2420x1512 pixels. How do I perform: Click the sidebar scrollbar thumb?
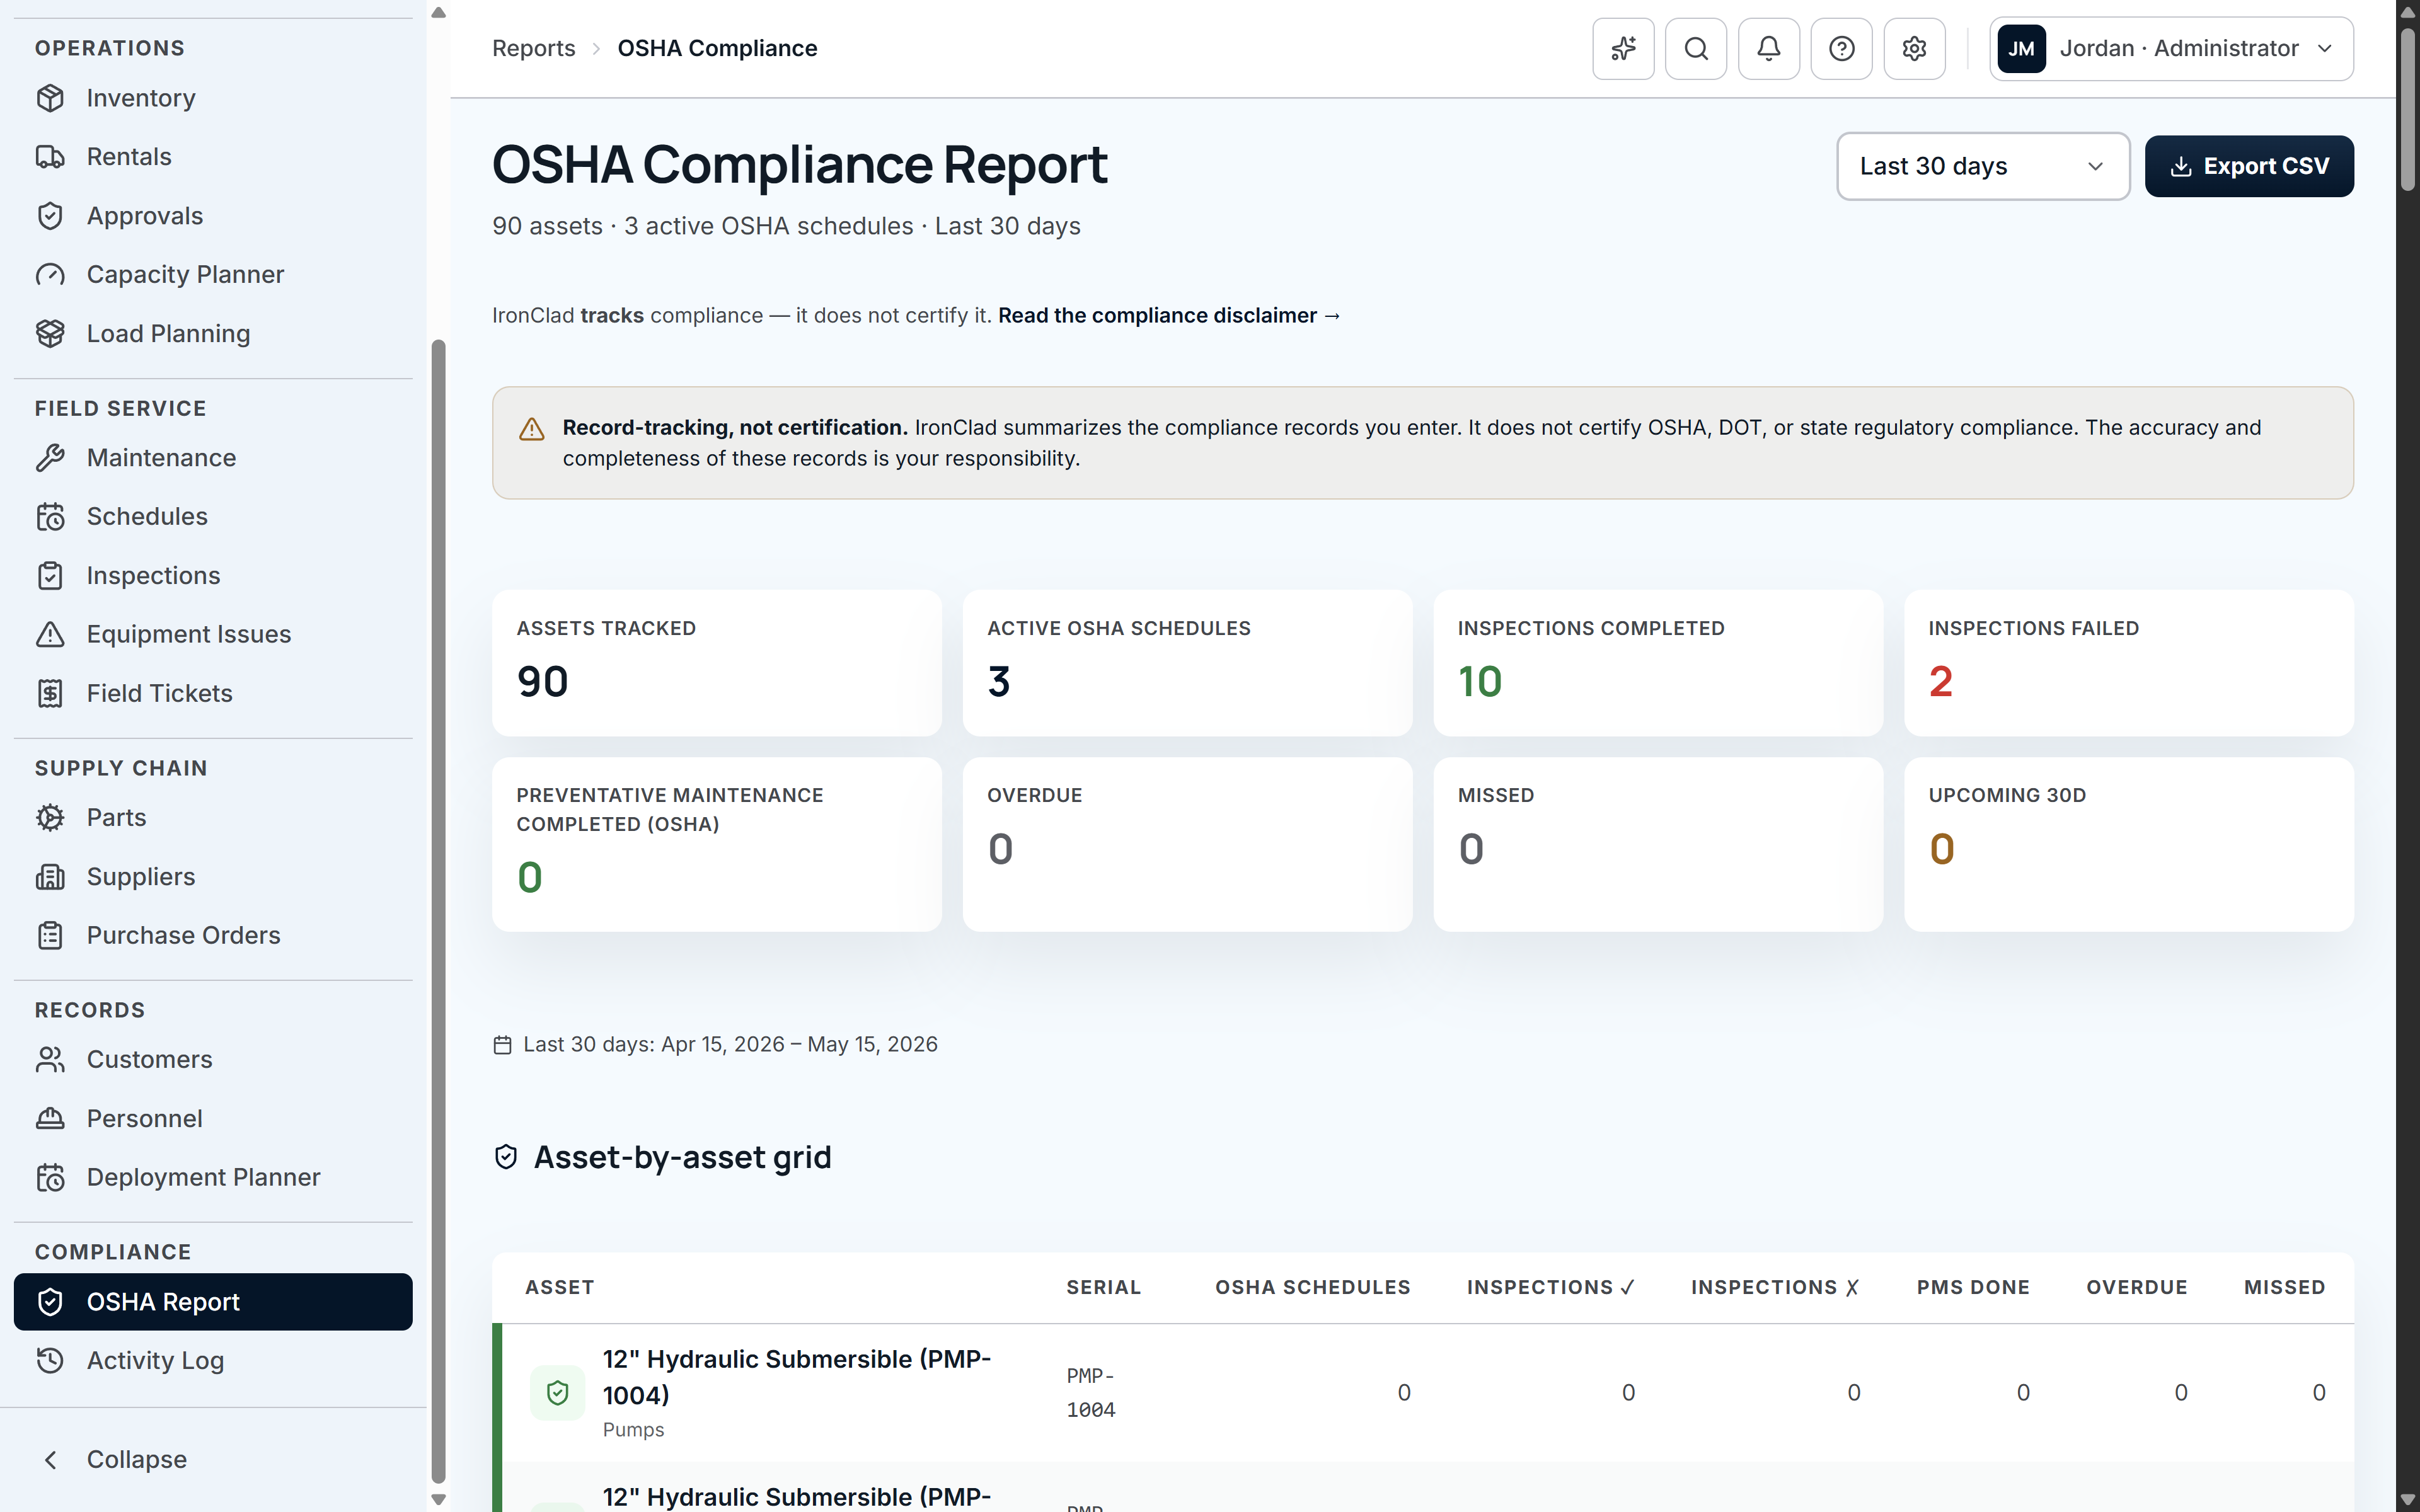438,911
